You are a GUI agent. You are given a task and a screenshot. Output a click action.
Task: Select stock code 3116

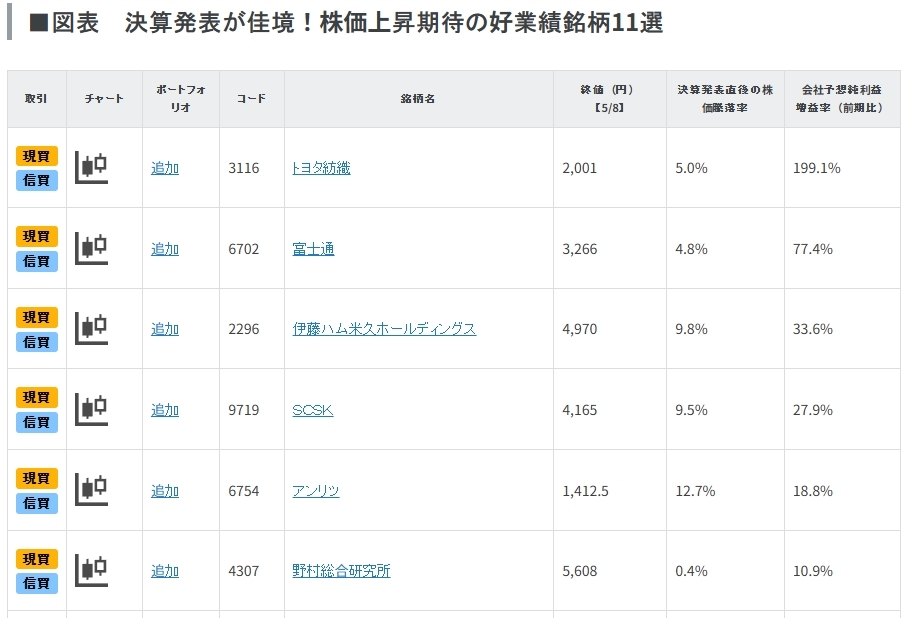(x=244, y=168)
